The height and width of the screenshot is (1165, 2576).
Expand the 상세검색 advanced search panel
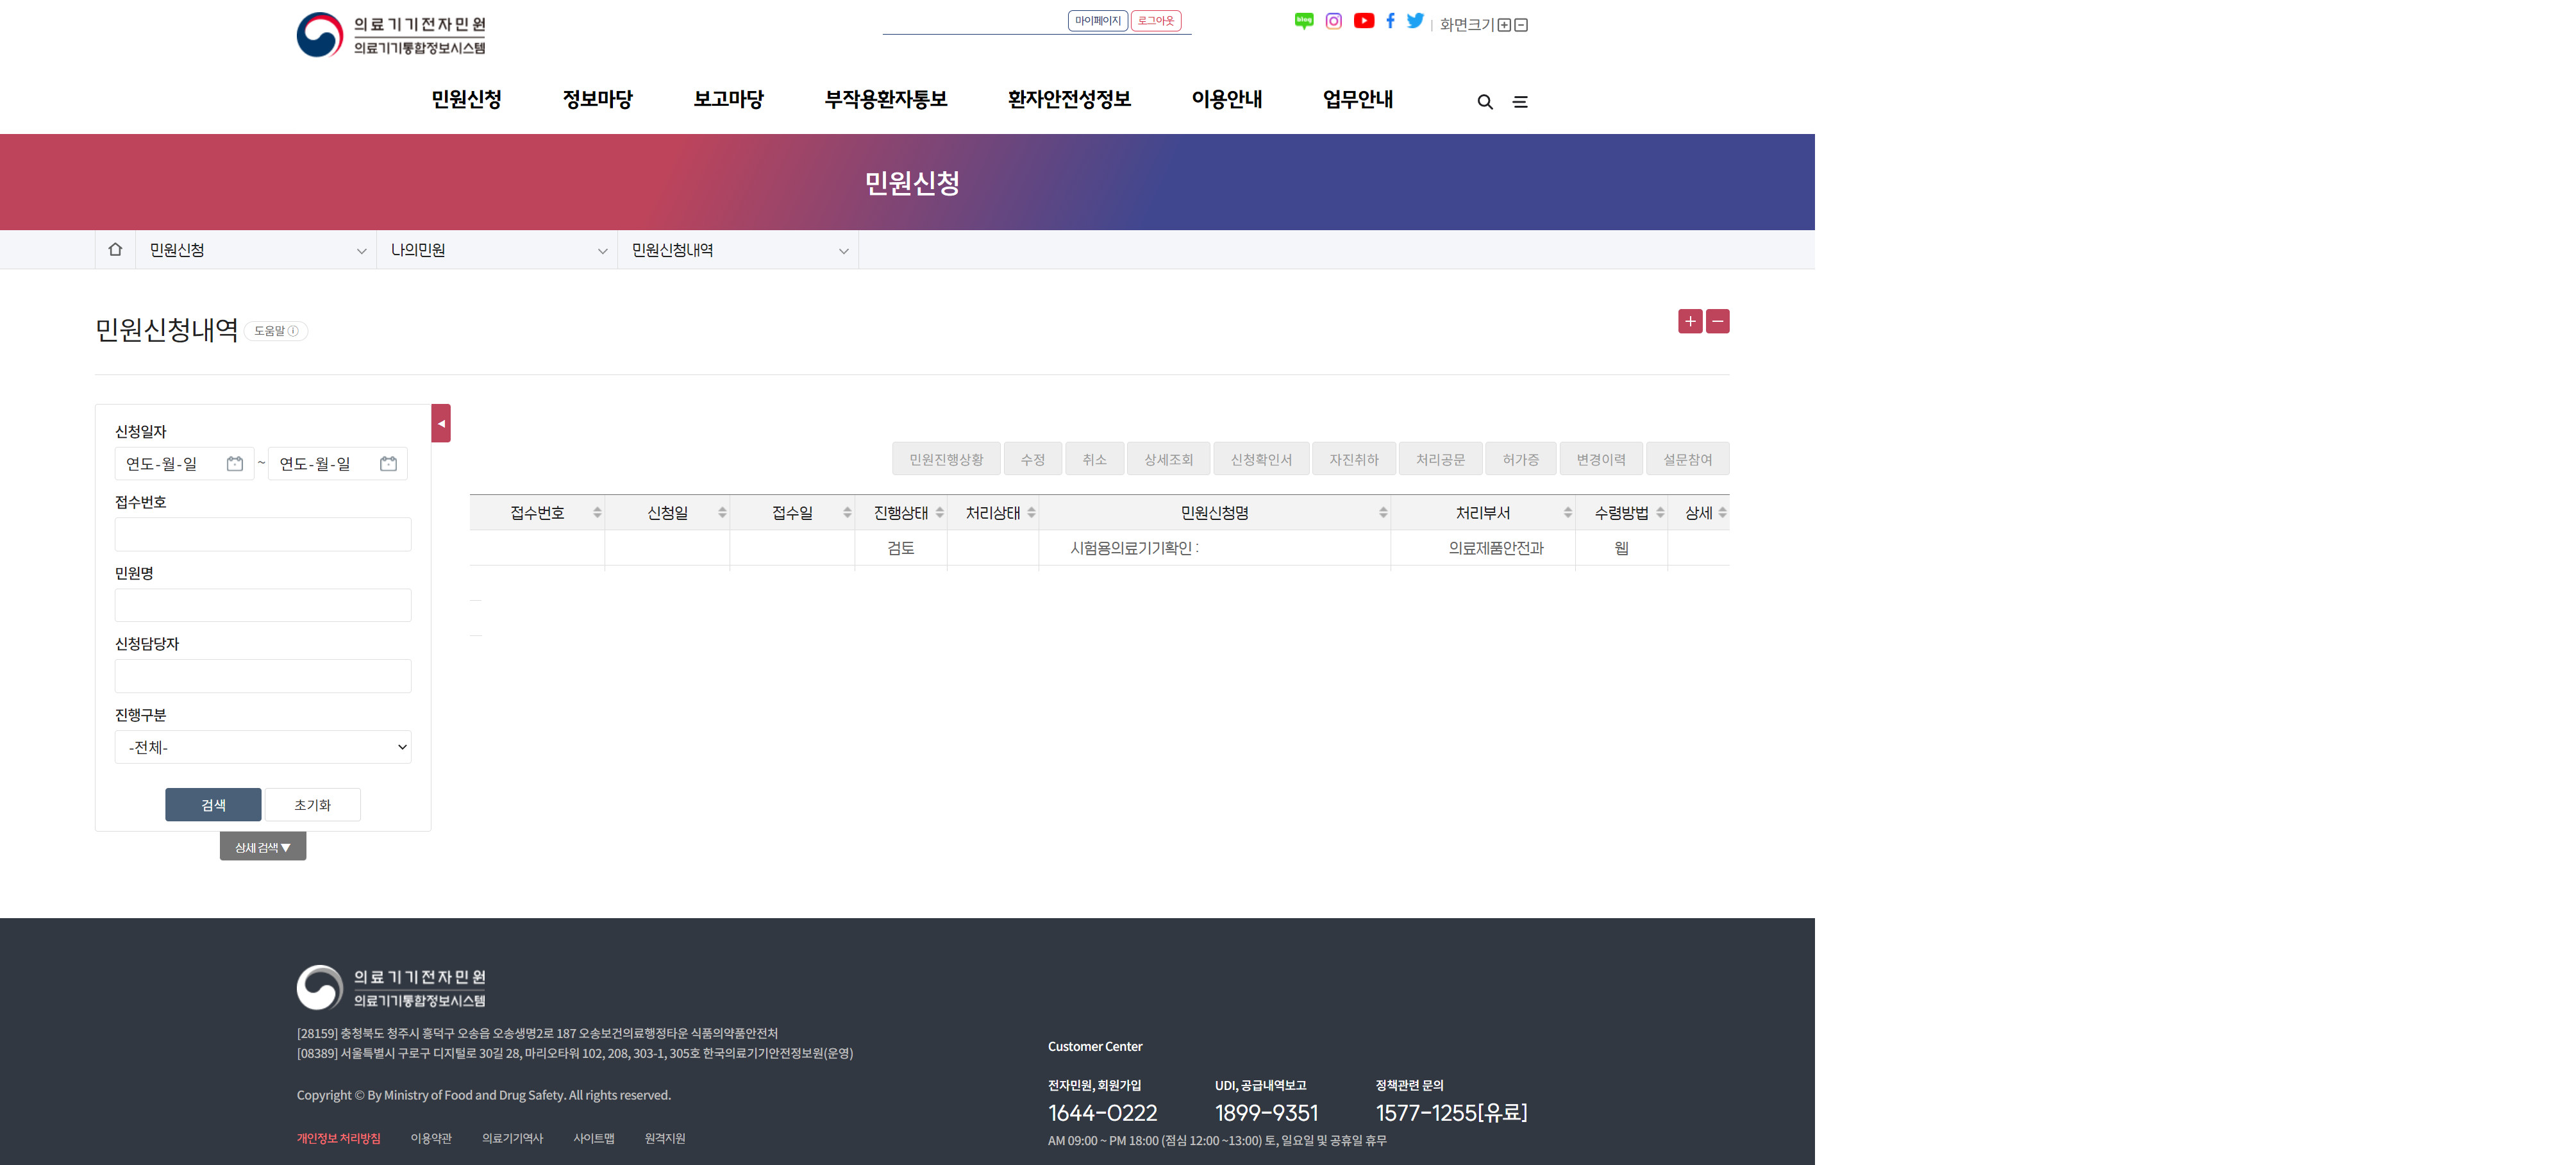coord(263,847)
